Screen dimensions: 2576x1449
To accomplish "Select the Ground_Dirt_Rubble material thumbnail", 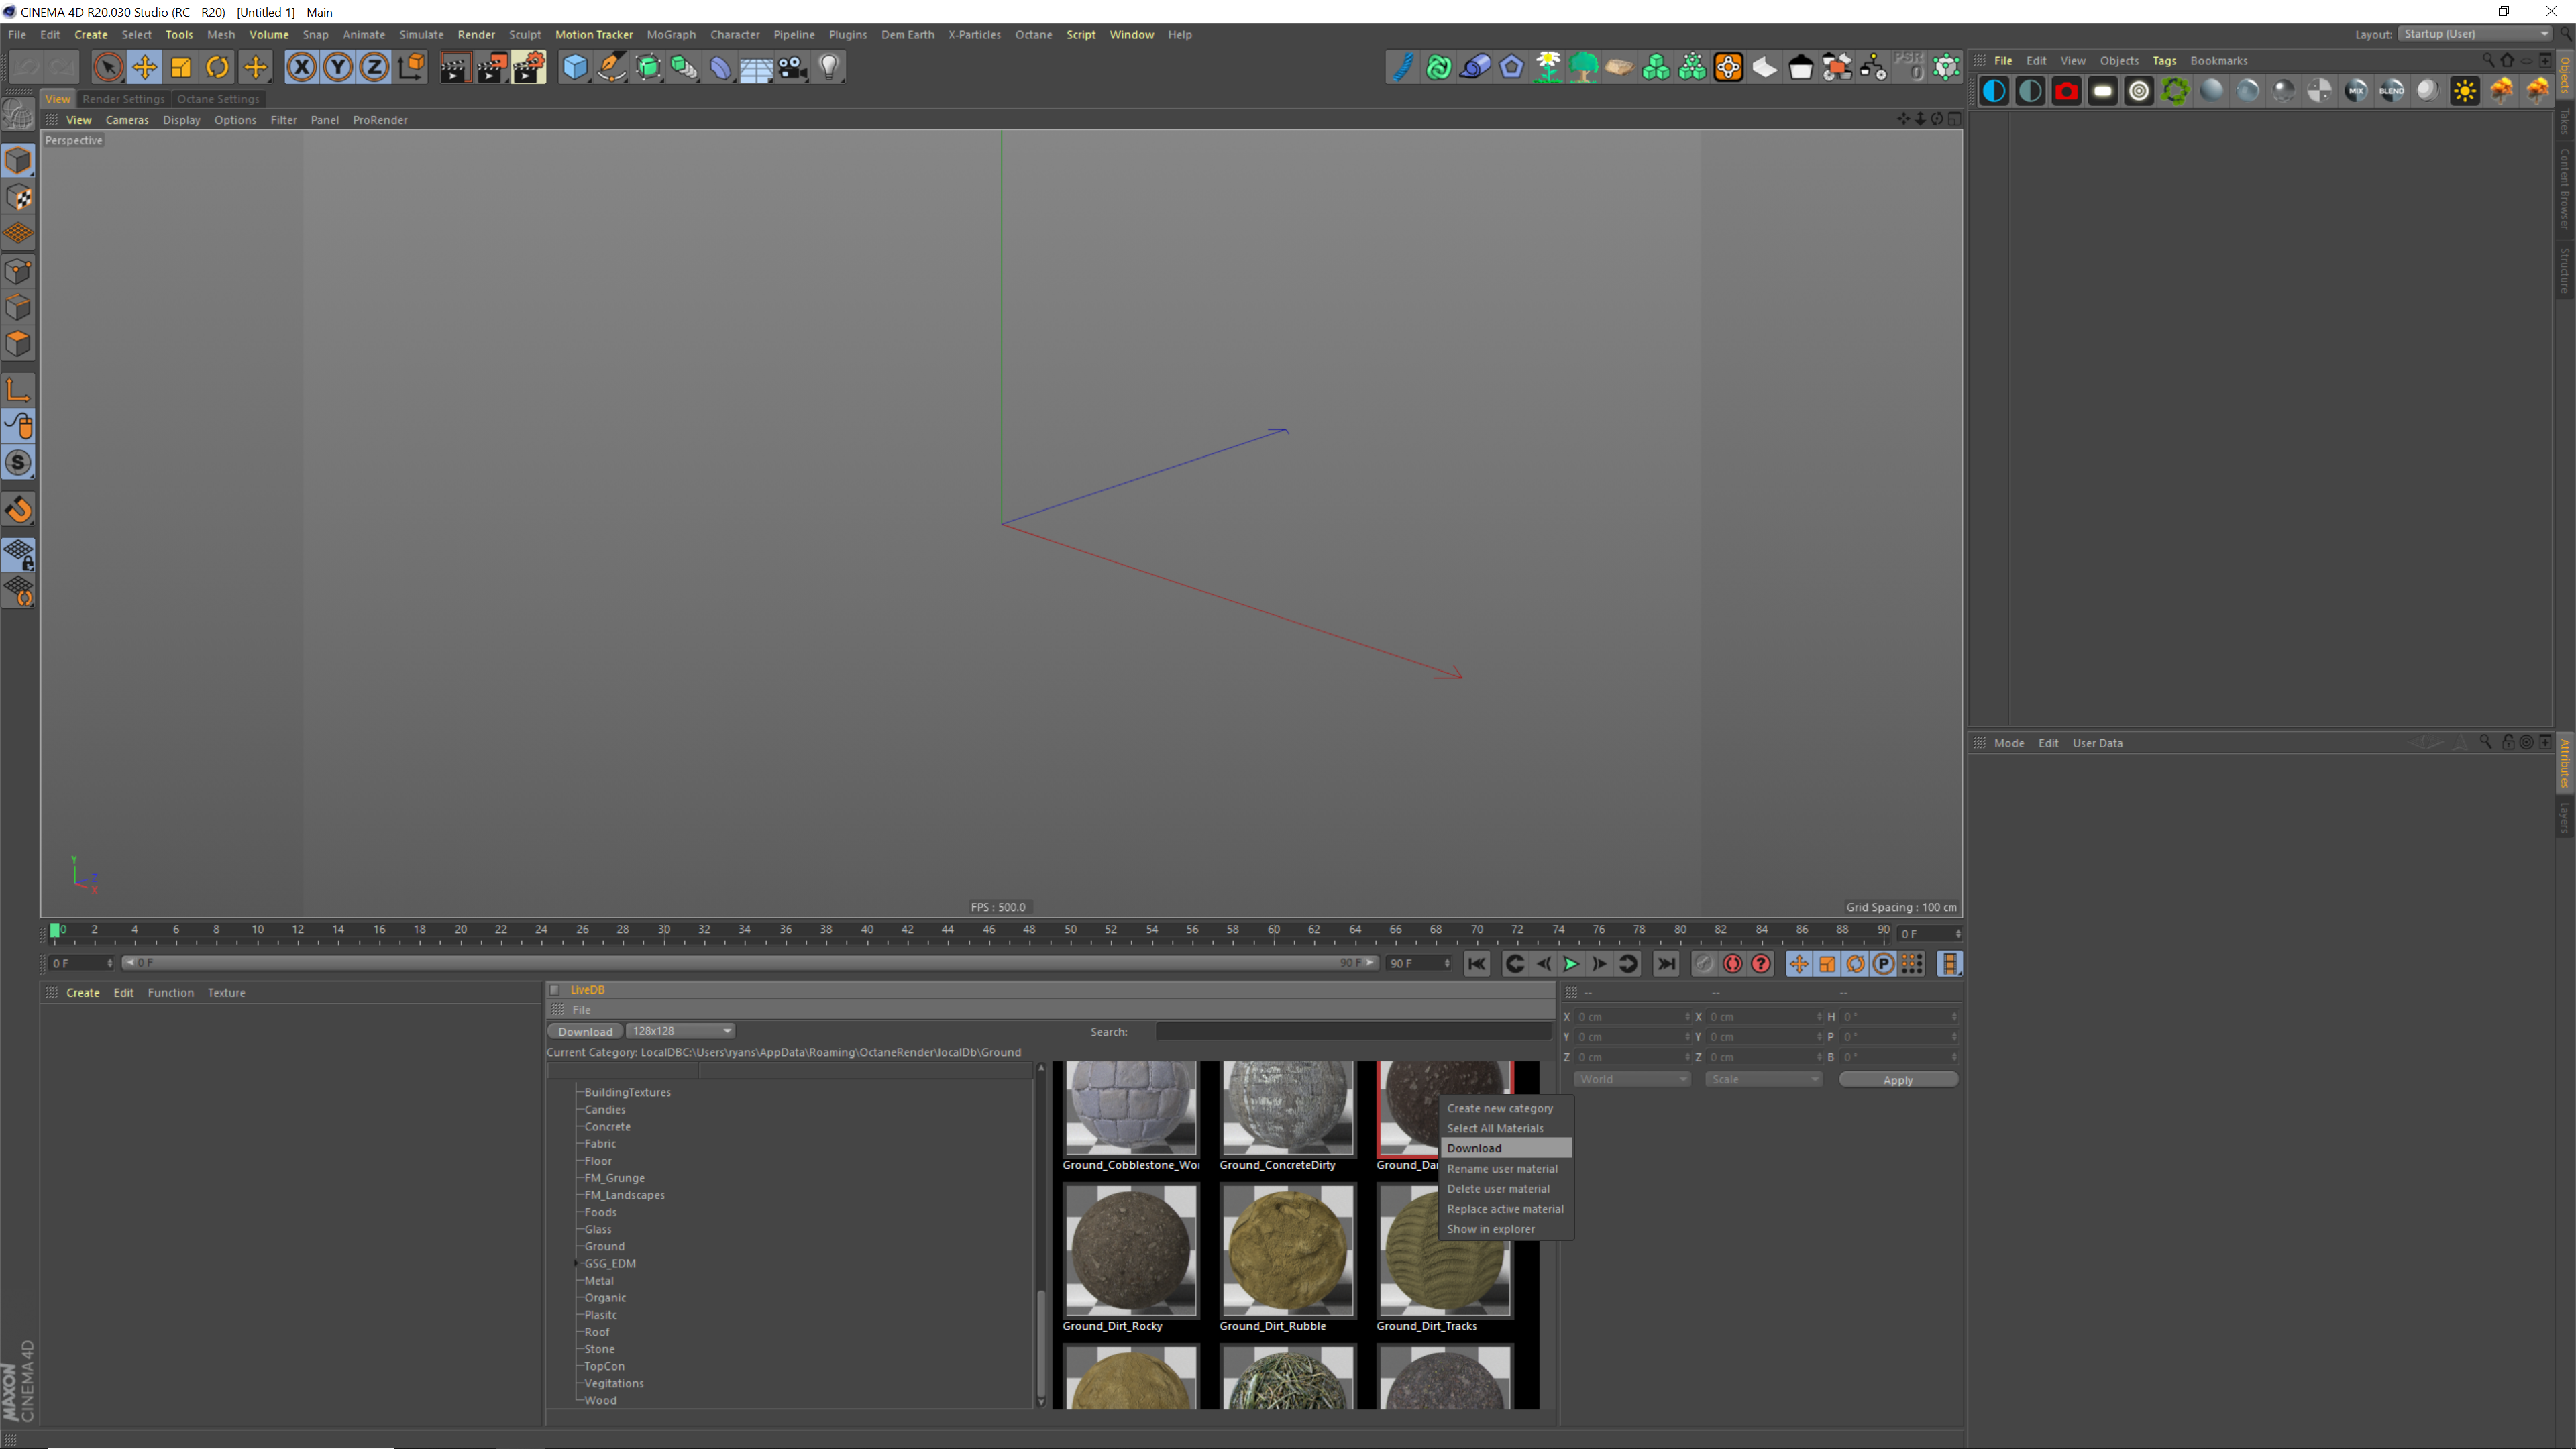I will pos(1287,1250).
